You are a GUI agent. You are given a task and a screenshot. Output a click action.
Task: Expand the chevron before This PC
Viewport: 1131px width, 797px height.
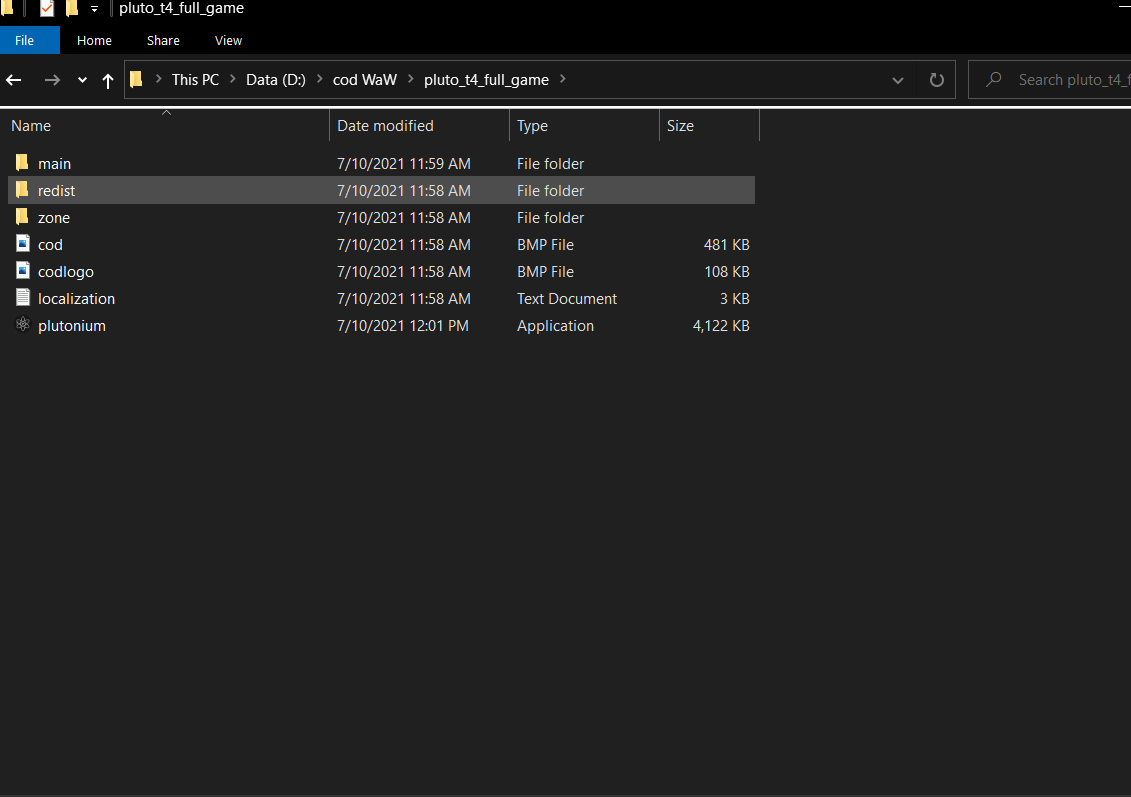[159, 79]
